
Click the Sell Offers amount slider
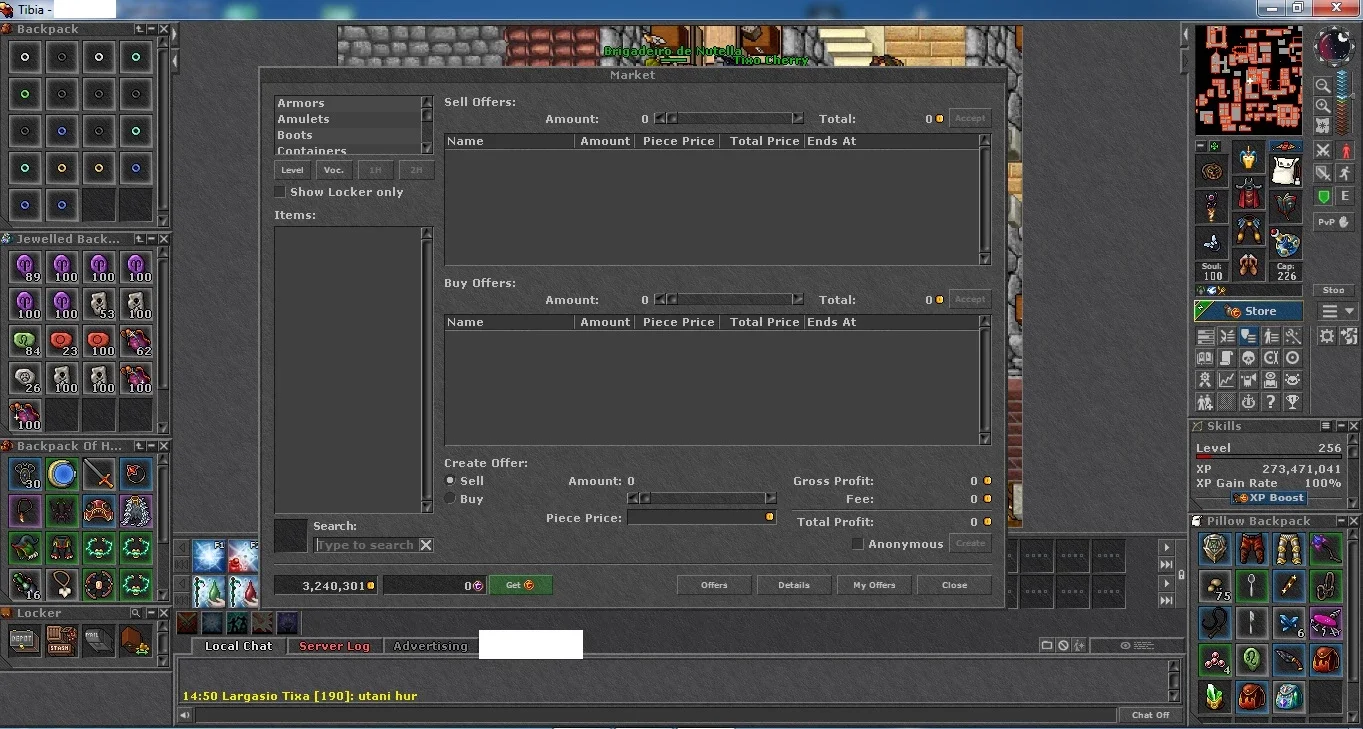pos(730,119)
